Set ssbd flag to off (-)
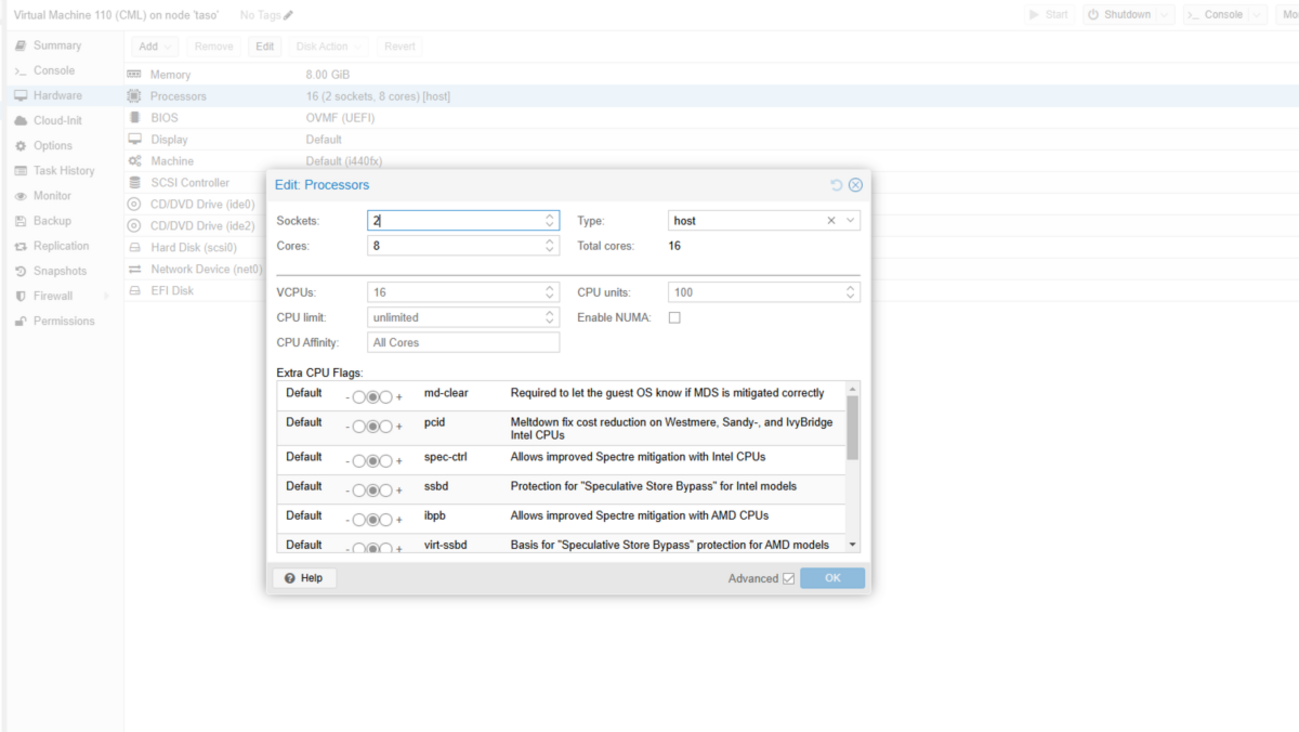Viewport: 1299px width, 732px height. tap(359, 490)
